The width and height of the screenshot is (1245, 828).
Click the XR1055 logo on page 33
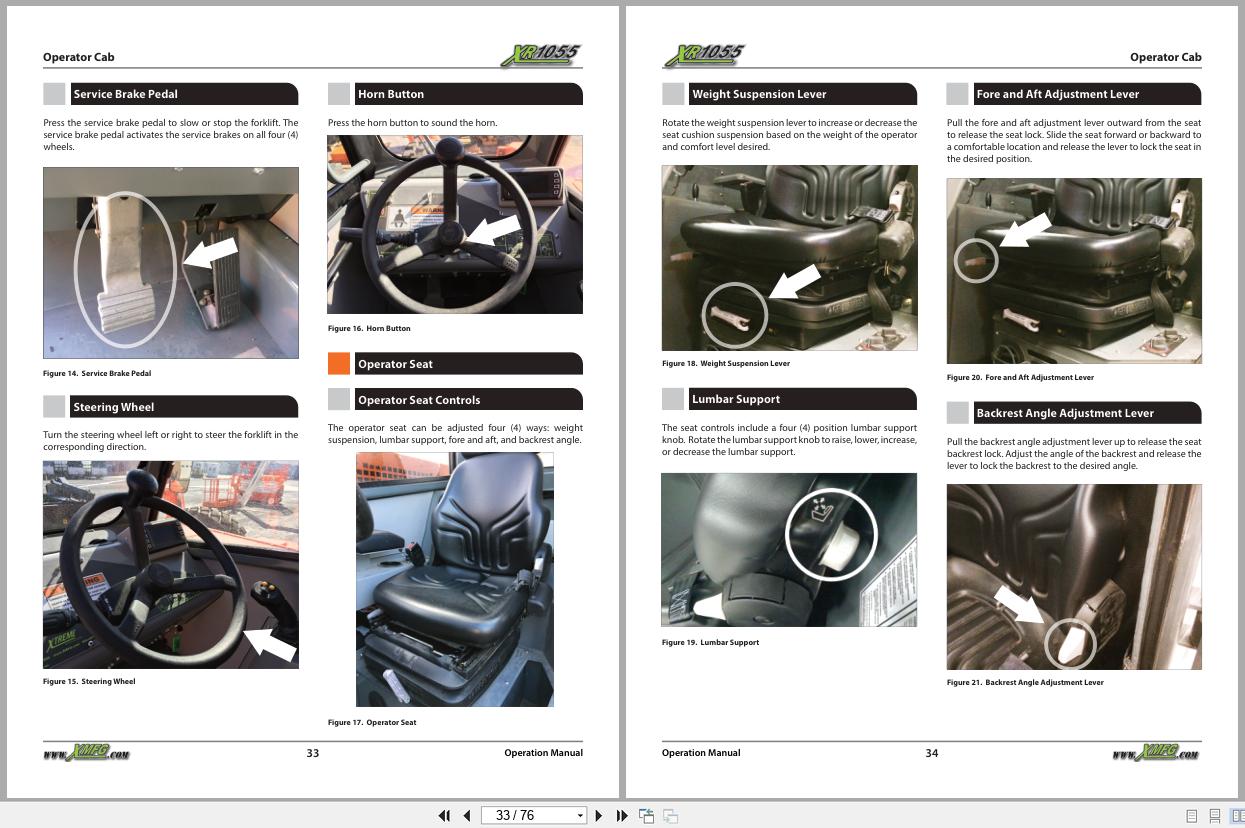[x=541, y=55]
